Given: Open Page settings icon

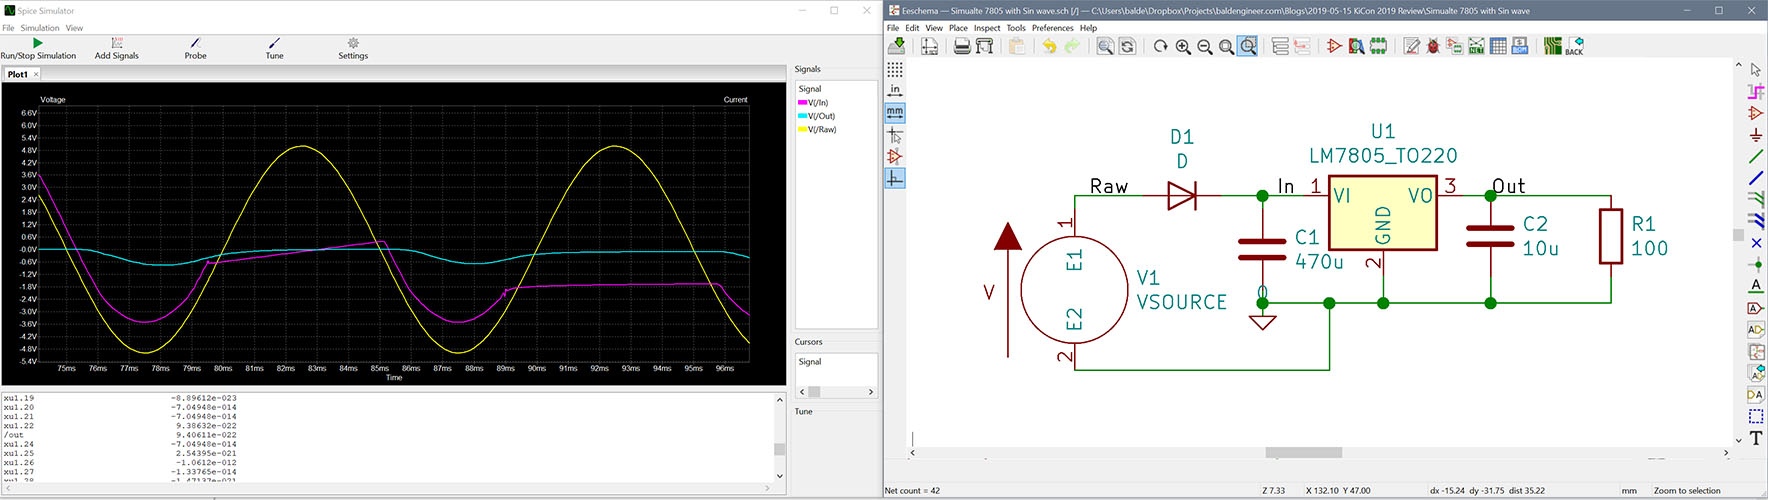Looking at the screenshot, I should pyautogui.click(x=929, y=46).
